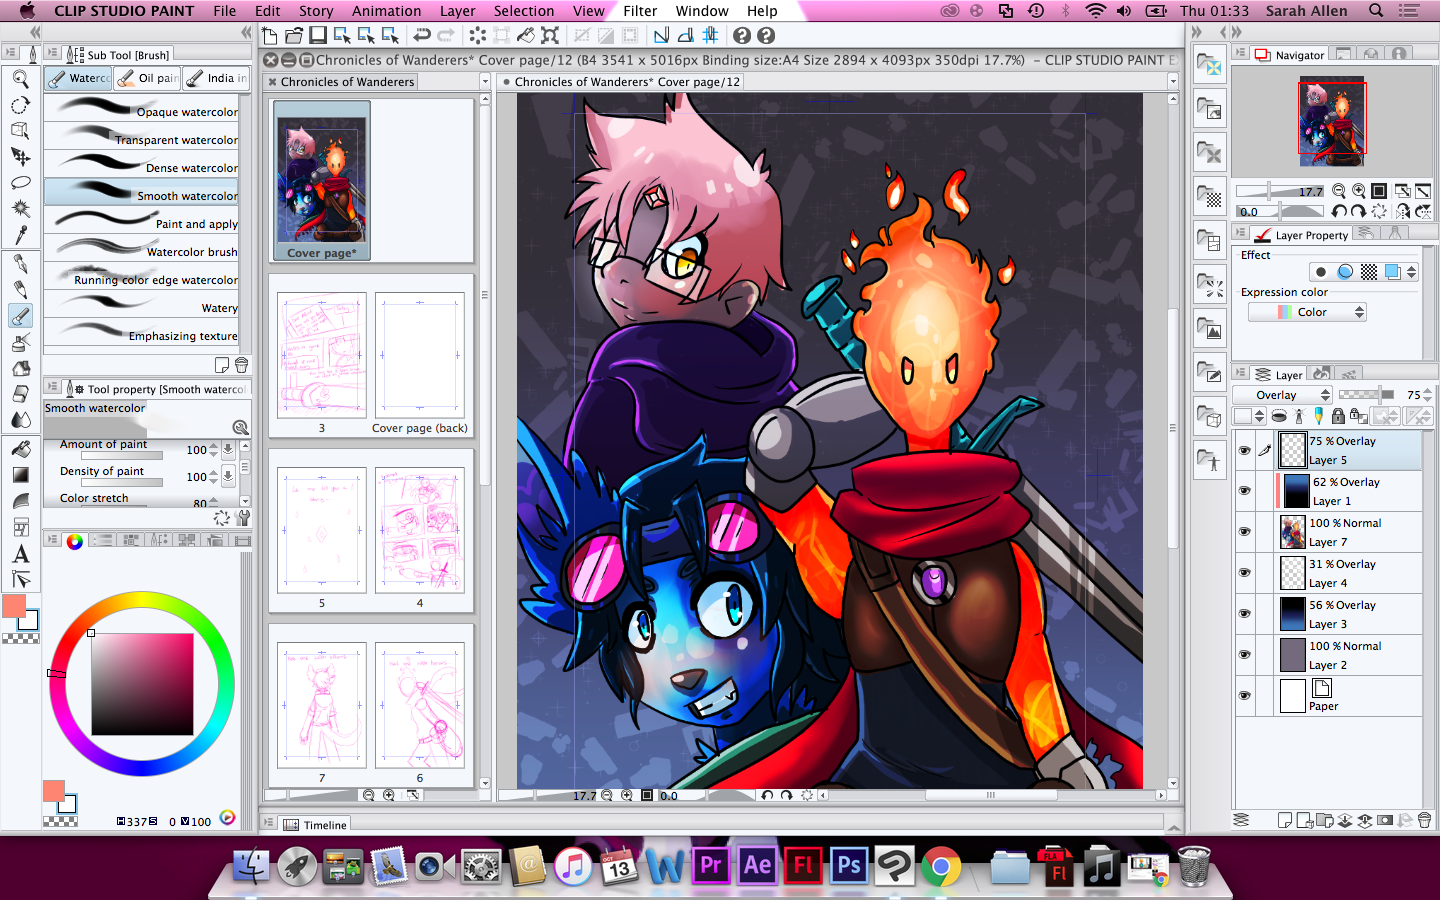Select the Pencil tool
Image resolution: width=1440 pixels, height=900 pixels.
(20, 290)
